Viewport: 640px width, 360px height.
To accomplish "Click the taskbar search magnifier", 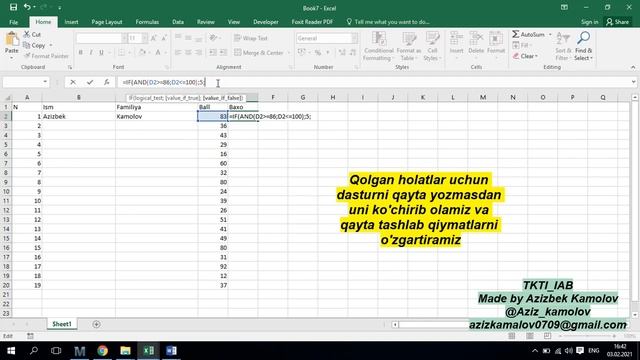I will [x=34, y=351].
